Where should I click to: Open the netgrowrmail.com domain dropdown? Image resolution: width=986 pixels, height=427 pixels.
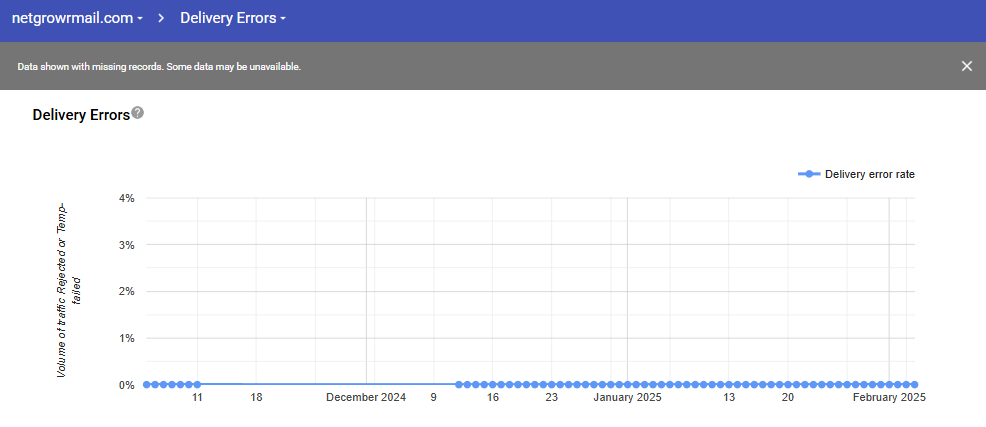click(x=77, y=18)
